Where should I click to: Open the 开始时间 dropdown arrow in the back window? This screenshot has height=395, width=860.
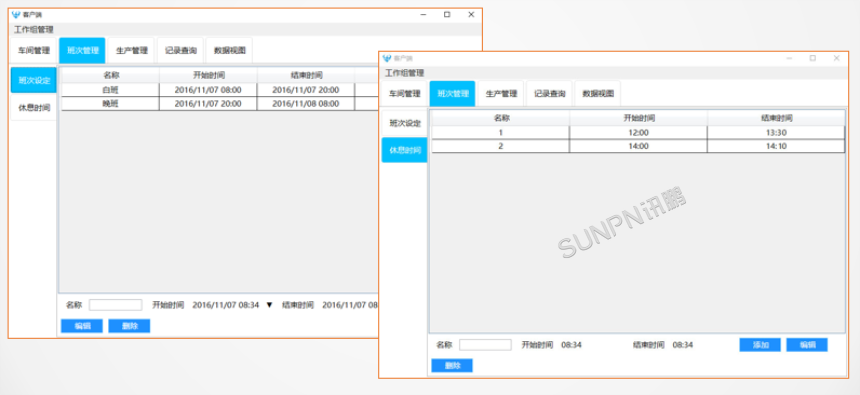269,305
